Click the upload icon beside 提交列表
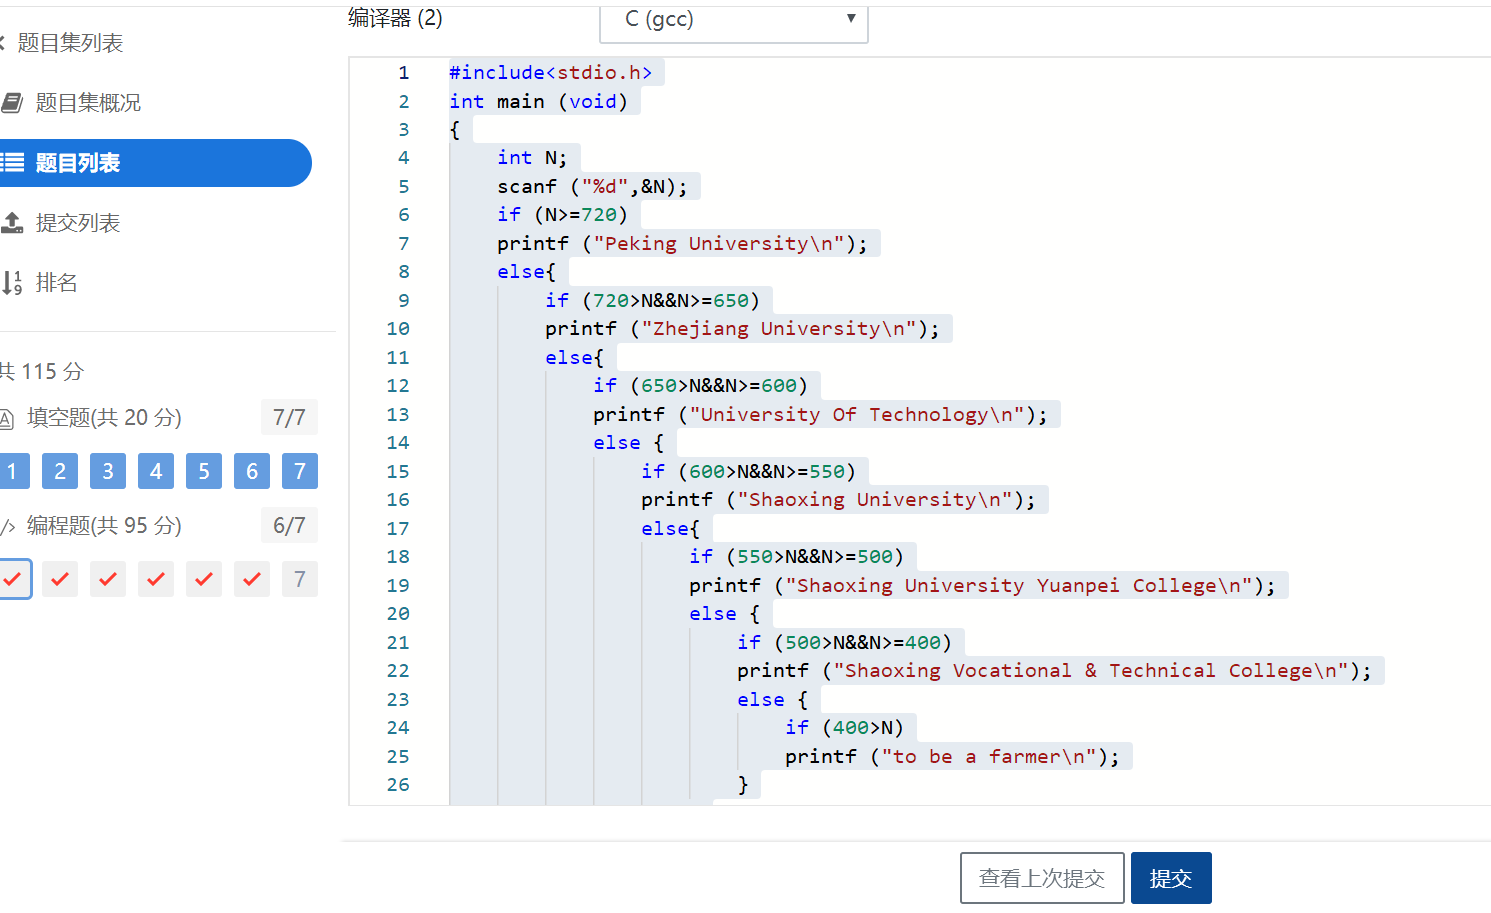 (x=12, y=223)
